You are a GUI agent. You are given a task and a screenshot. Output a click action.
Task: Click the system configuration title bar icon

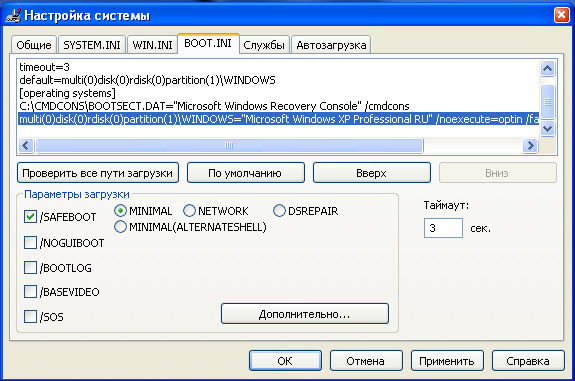click(13, 15)
